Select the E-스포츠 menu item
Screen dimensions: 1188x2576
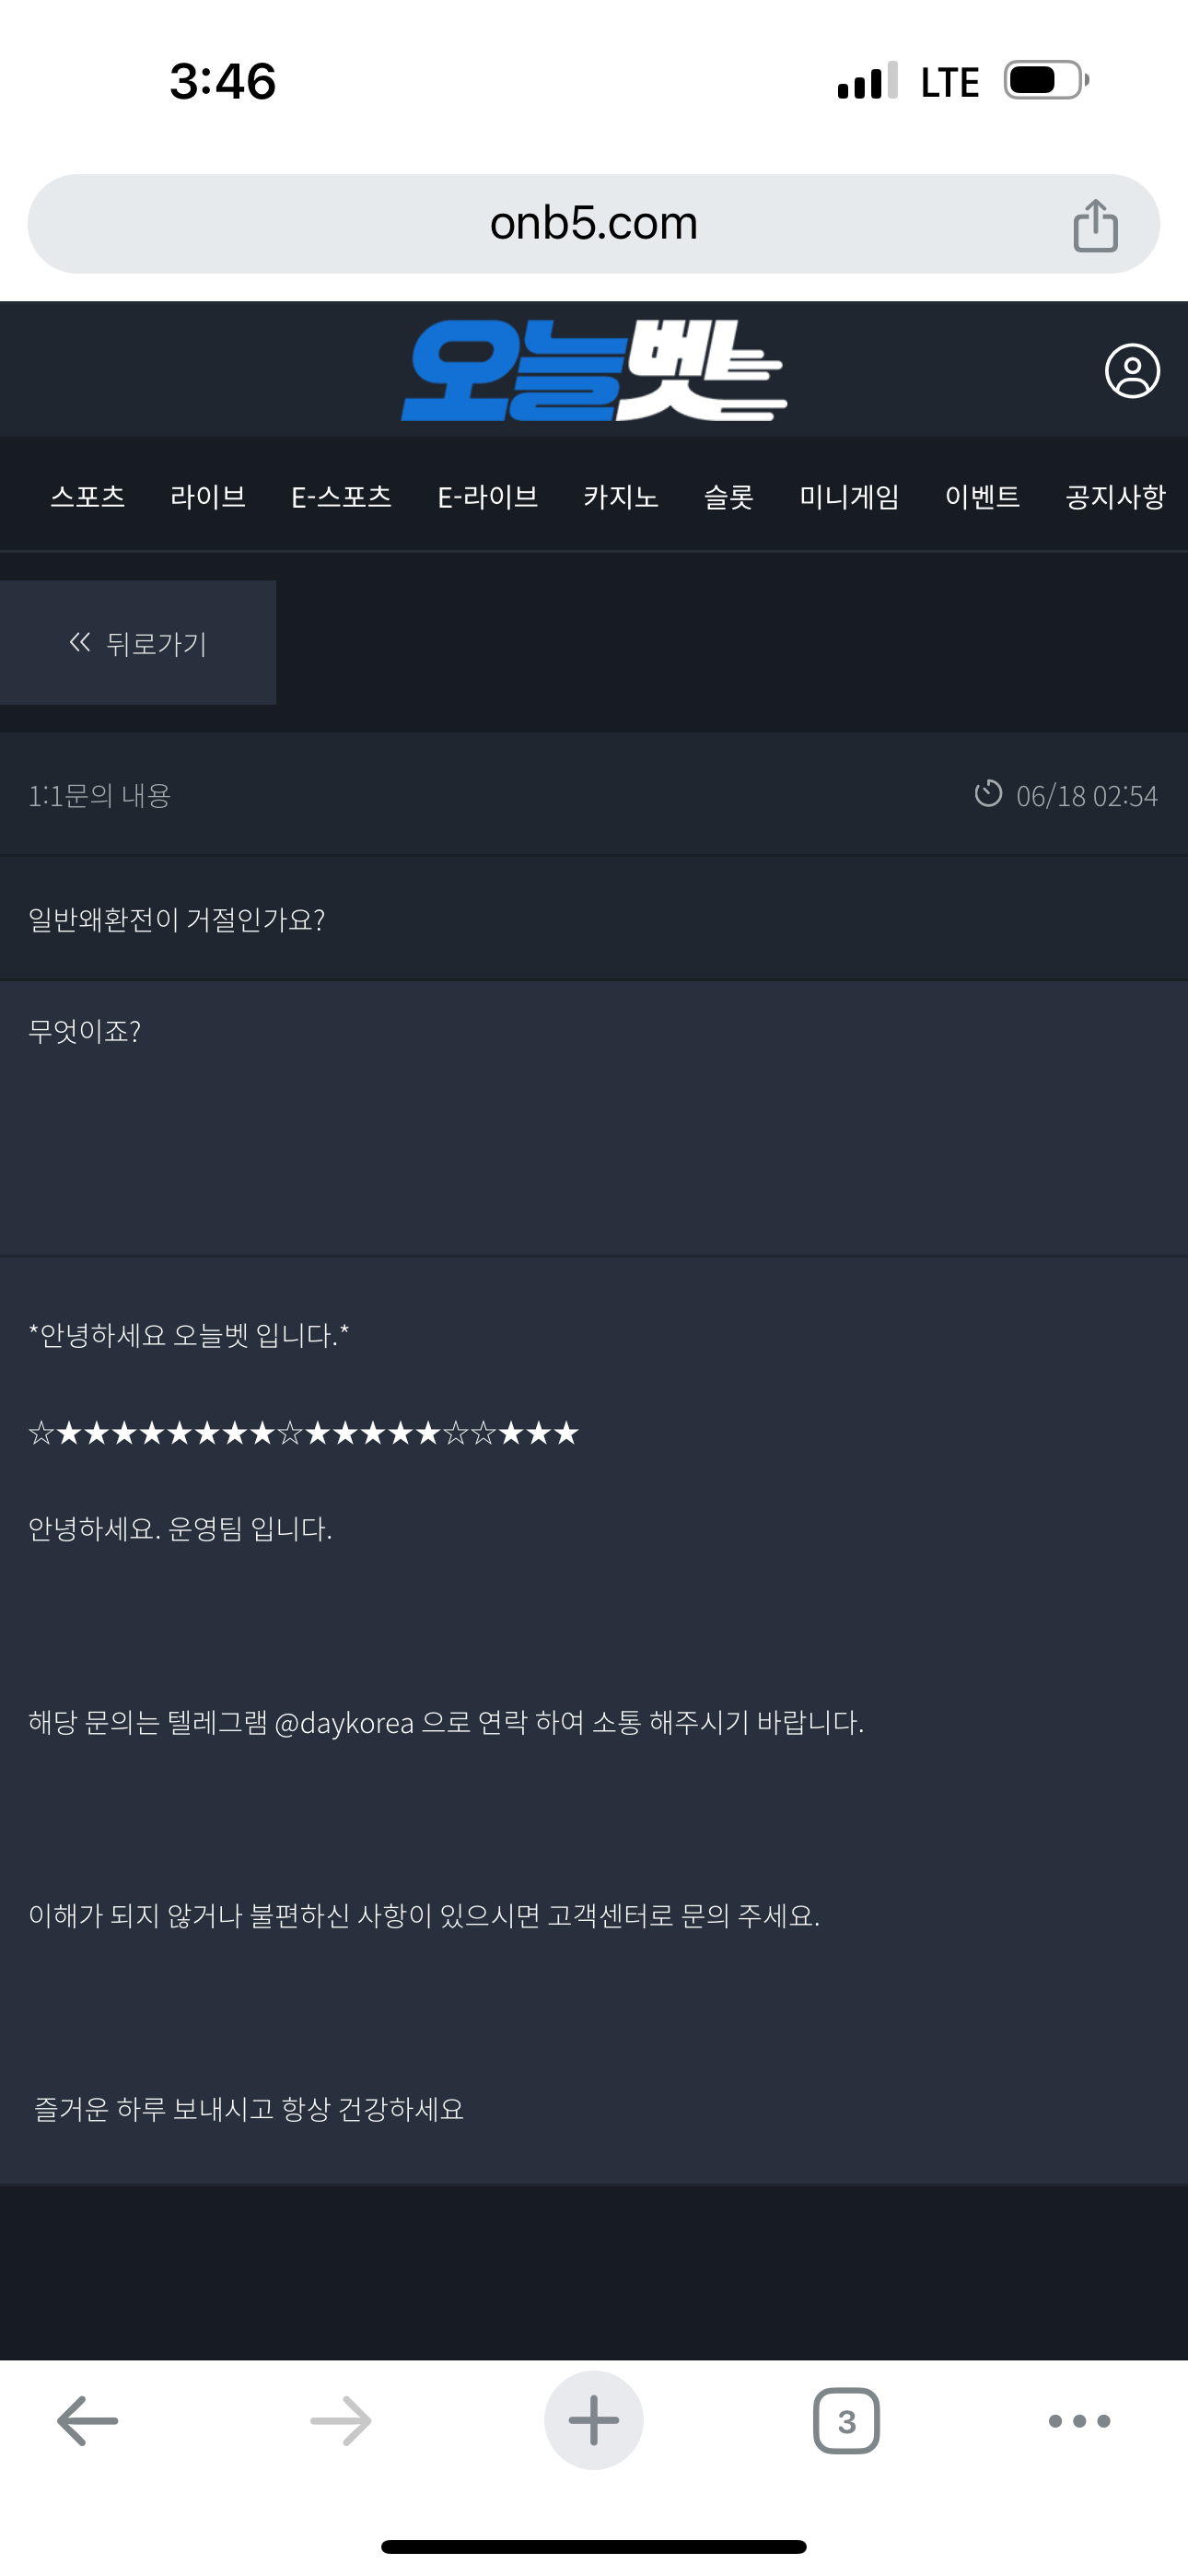coord(341,496)
